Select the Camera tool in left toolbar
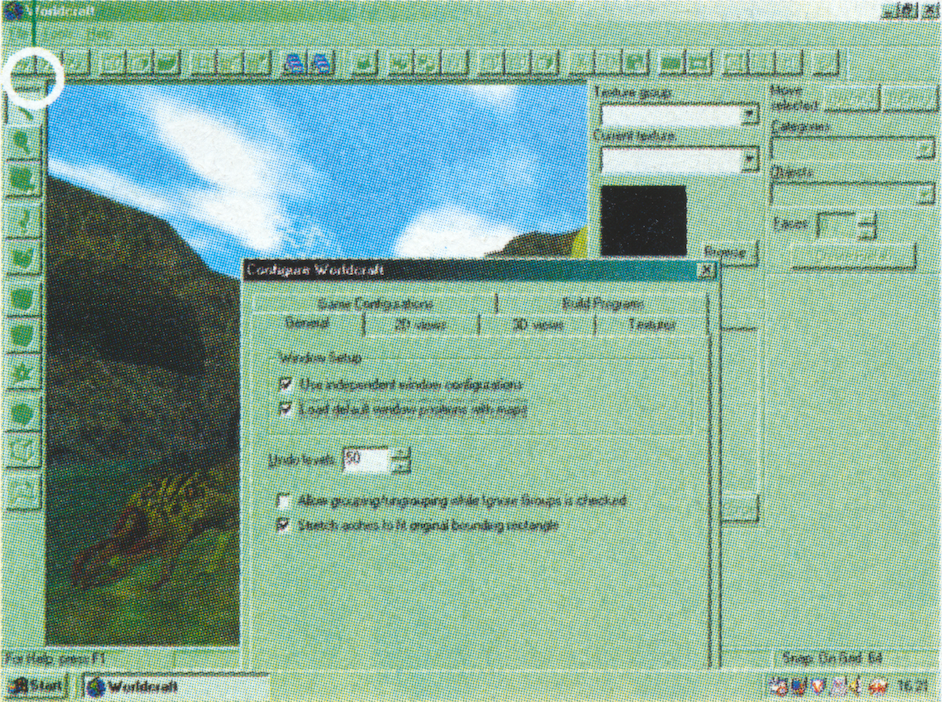This screenshot has width=942, height=702. 23,181
